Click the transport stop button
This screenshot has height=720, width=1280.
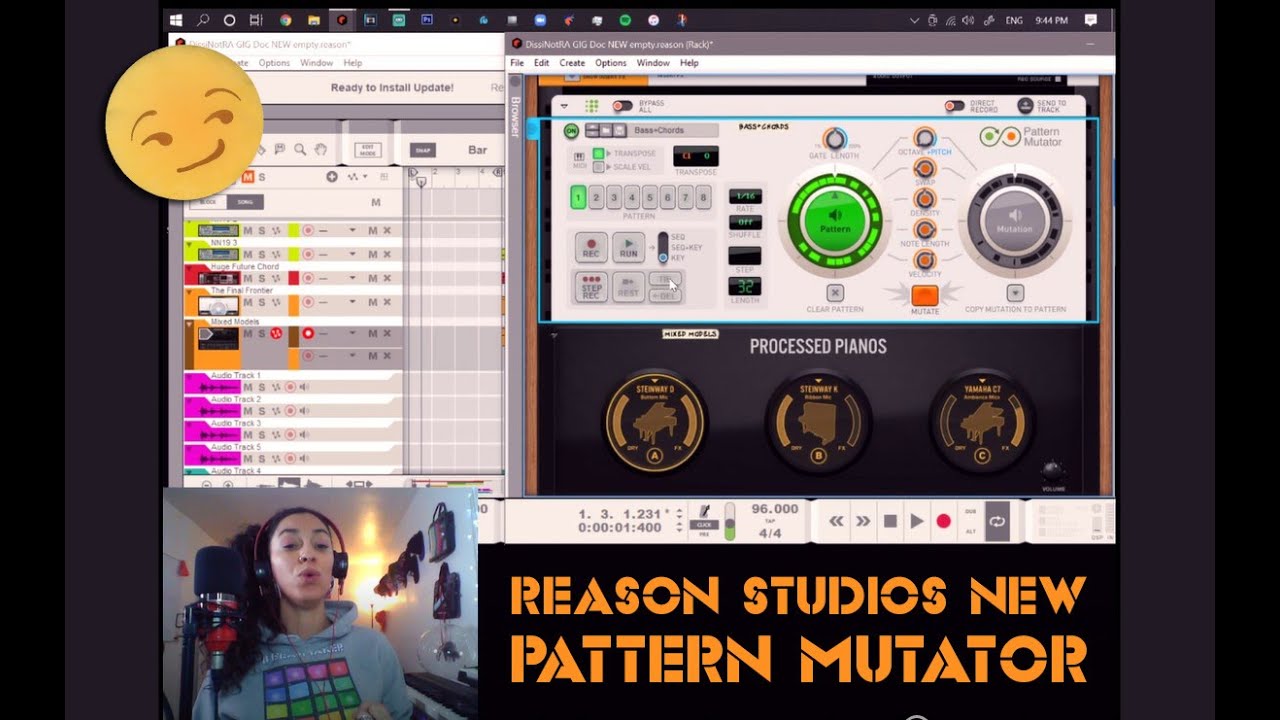click(x=890, y=521)
